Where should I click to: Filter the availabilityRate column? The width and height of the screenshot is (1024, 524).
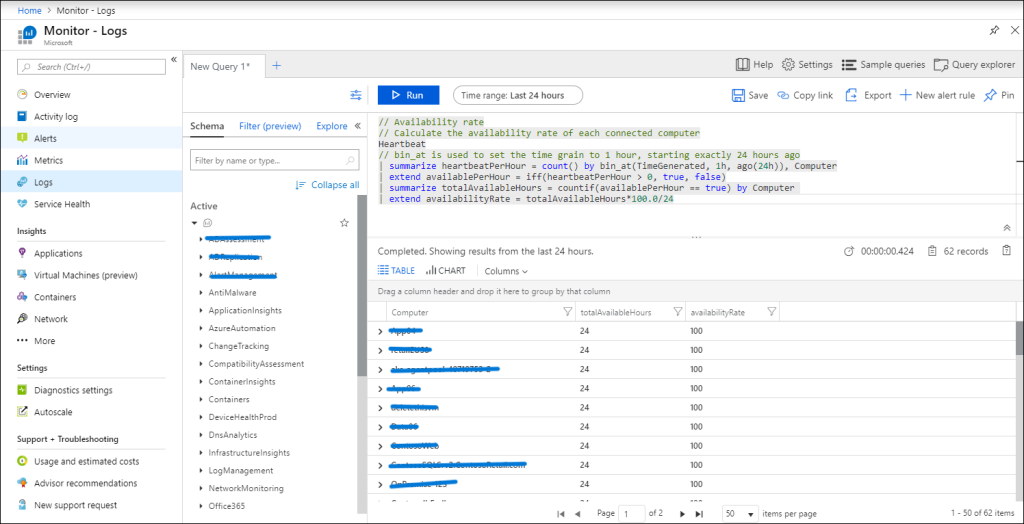click(x=771, y=312)
